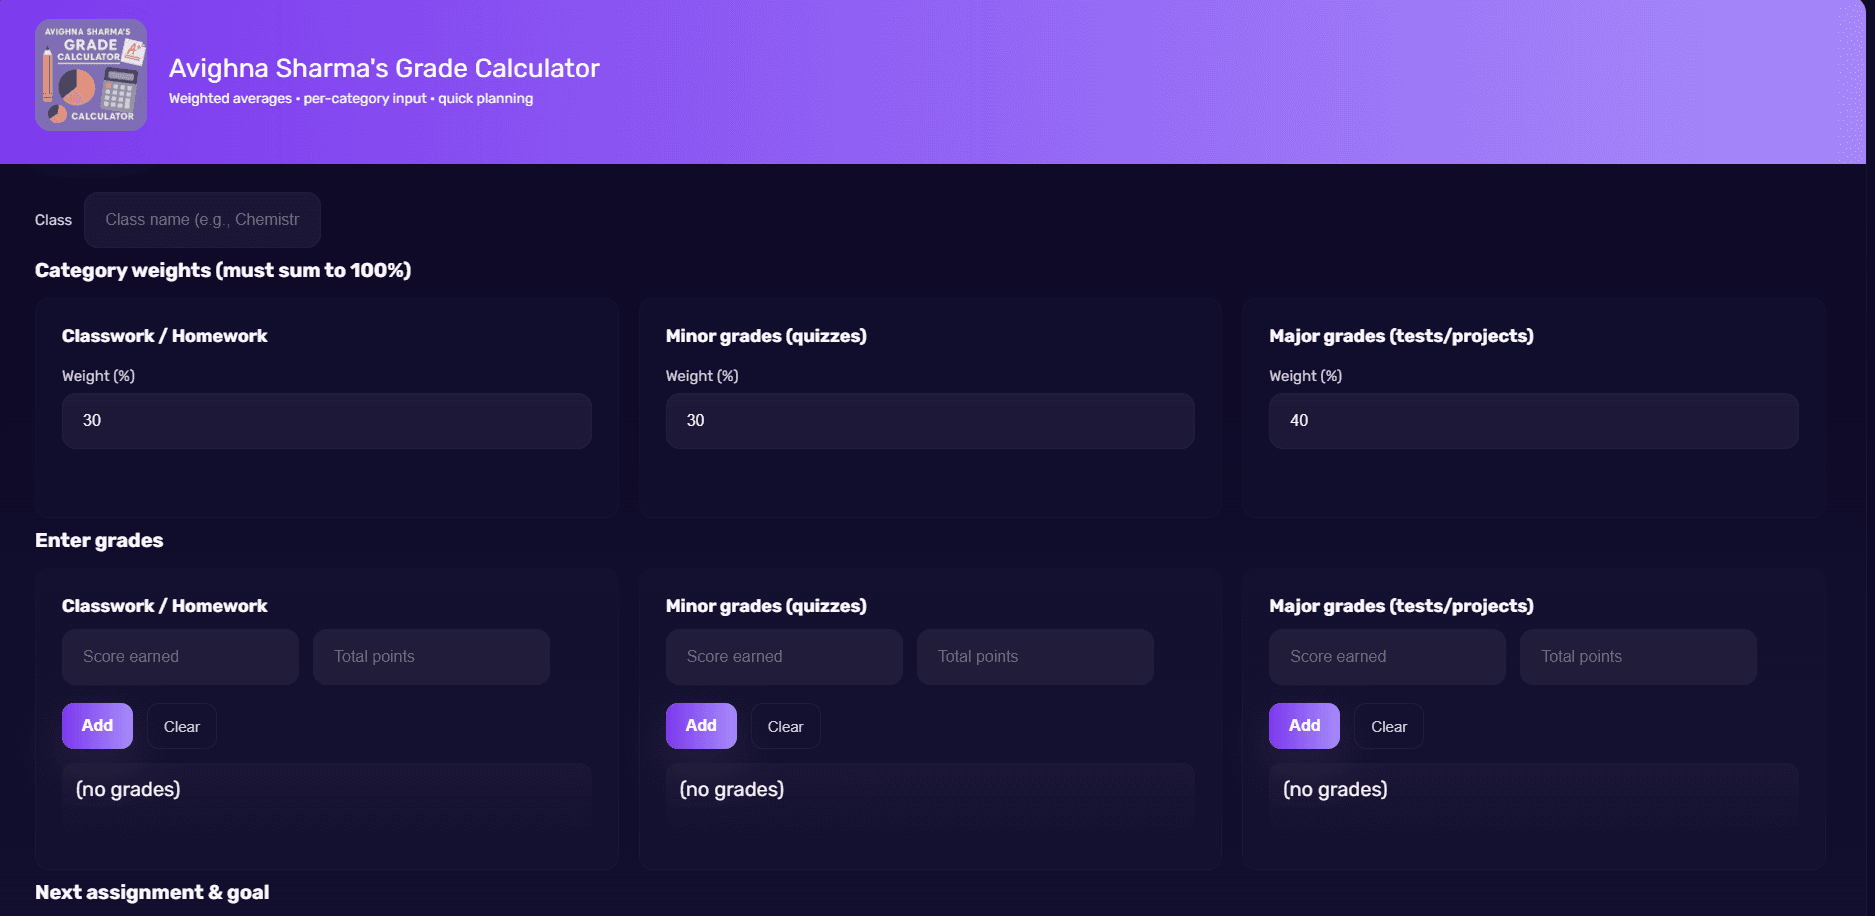Screen dimensions: 1875x916
Task: Click Score earned under Minor grades
Action: [x=784, y=657]
